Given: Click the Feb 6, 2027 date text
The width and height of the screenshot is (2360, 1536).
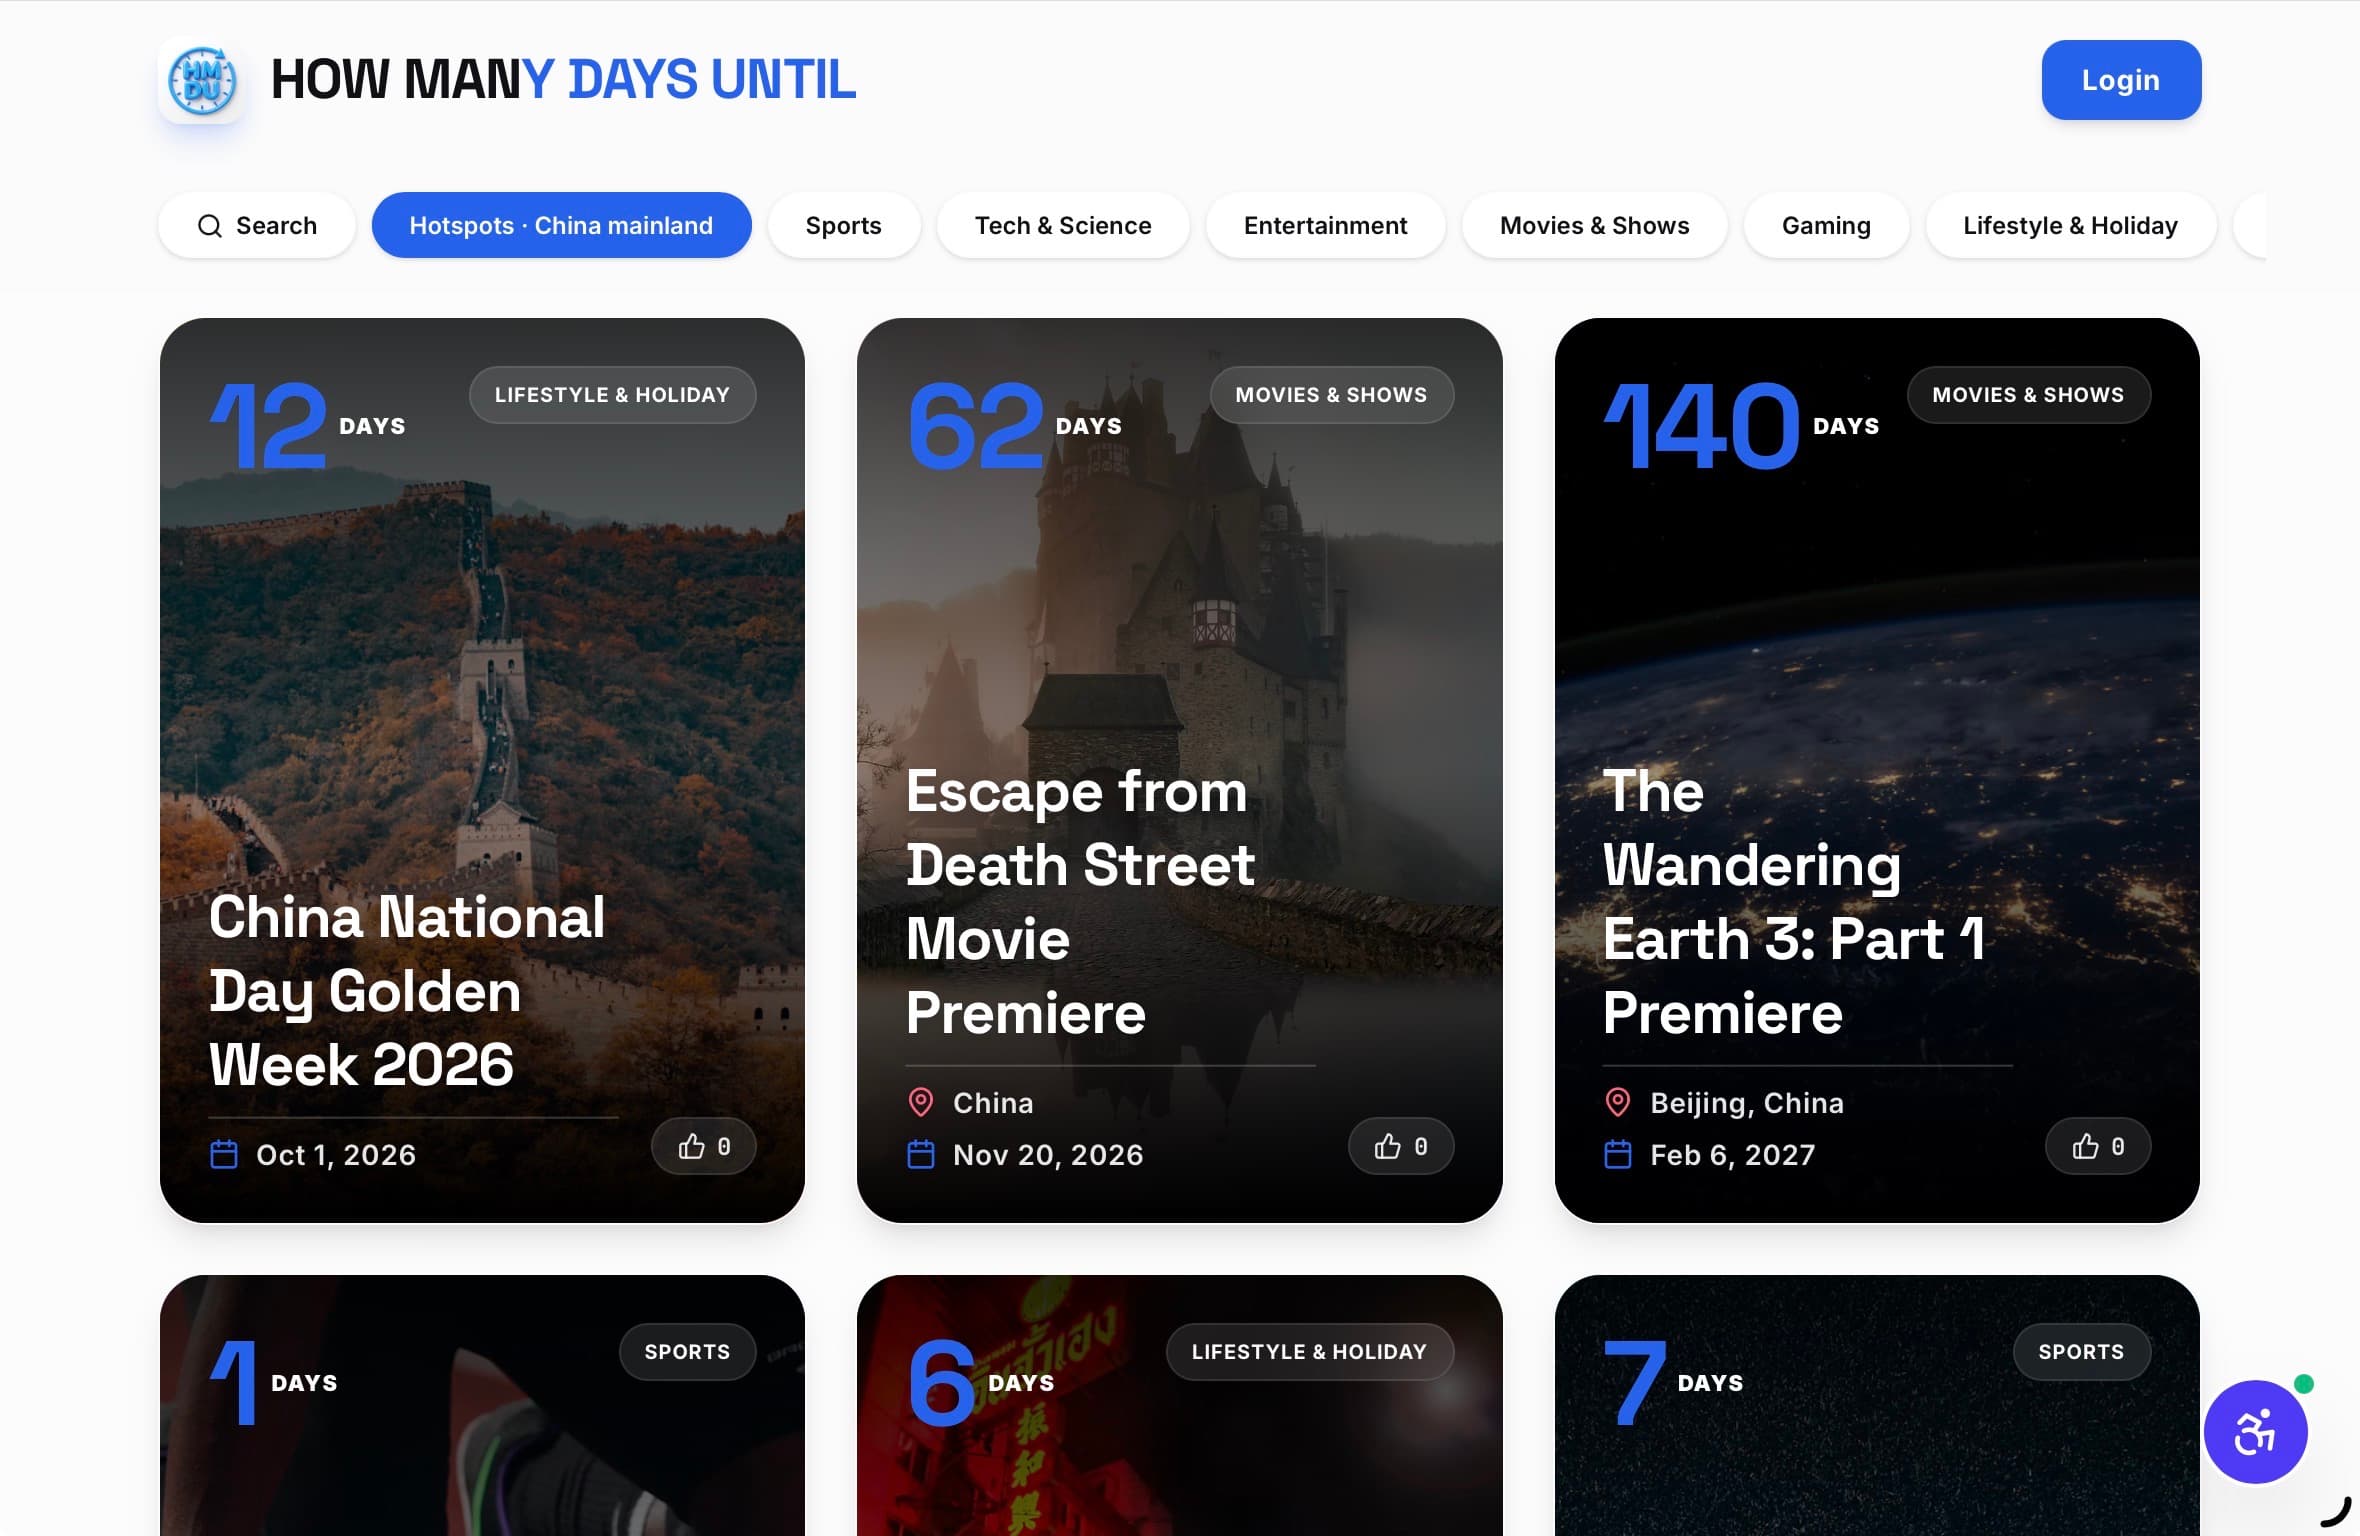Looking at the screenshot, I should (x=1733, y=1155).
